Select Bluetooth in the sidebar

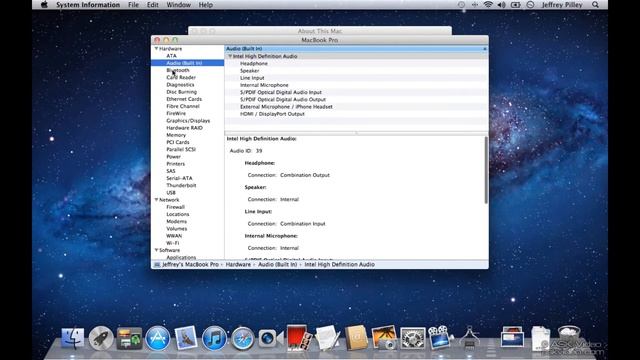point(178,70)
